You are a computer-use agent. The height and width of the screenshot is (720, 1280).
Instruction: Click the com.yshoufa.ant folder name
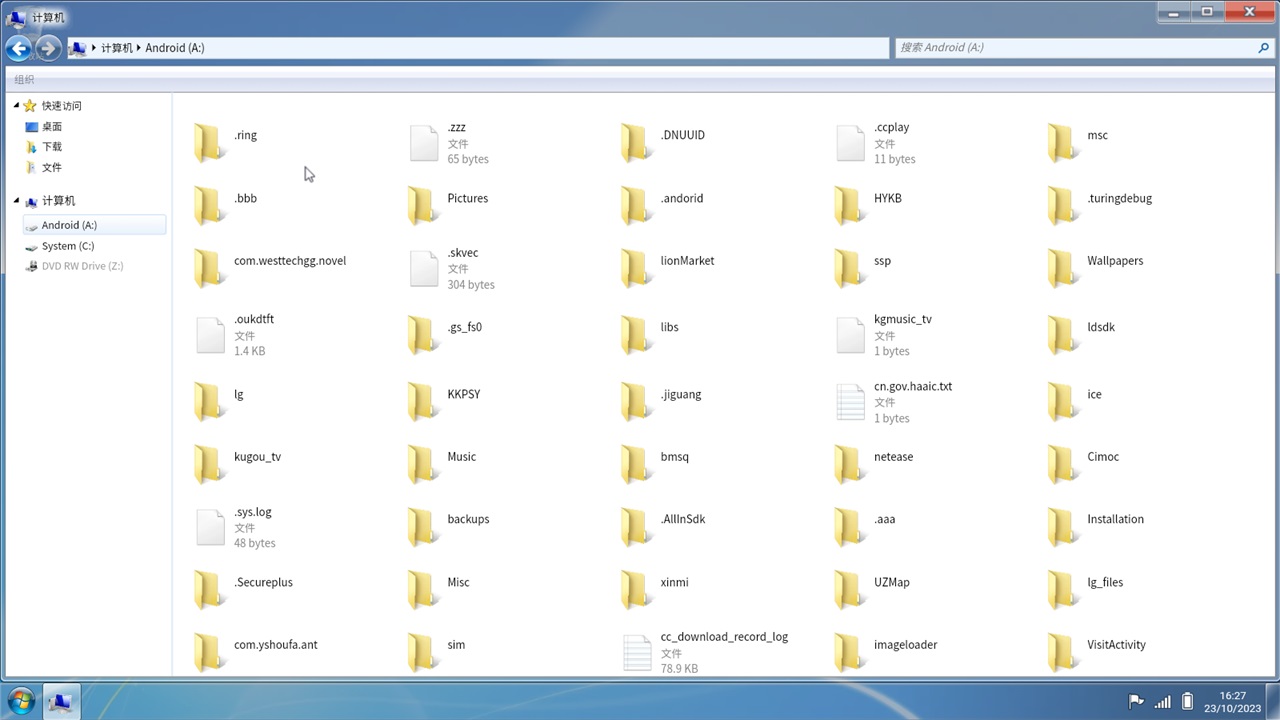point(276,645)
